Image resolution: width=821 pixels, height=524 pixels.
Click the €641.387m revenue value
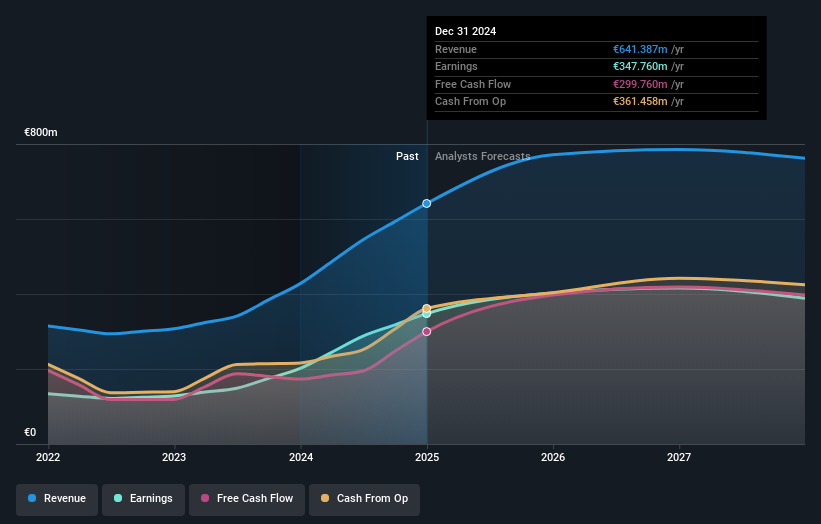pos(640,49)
